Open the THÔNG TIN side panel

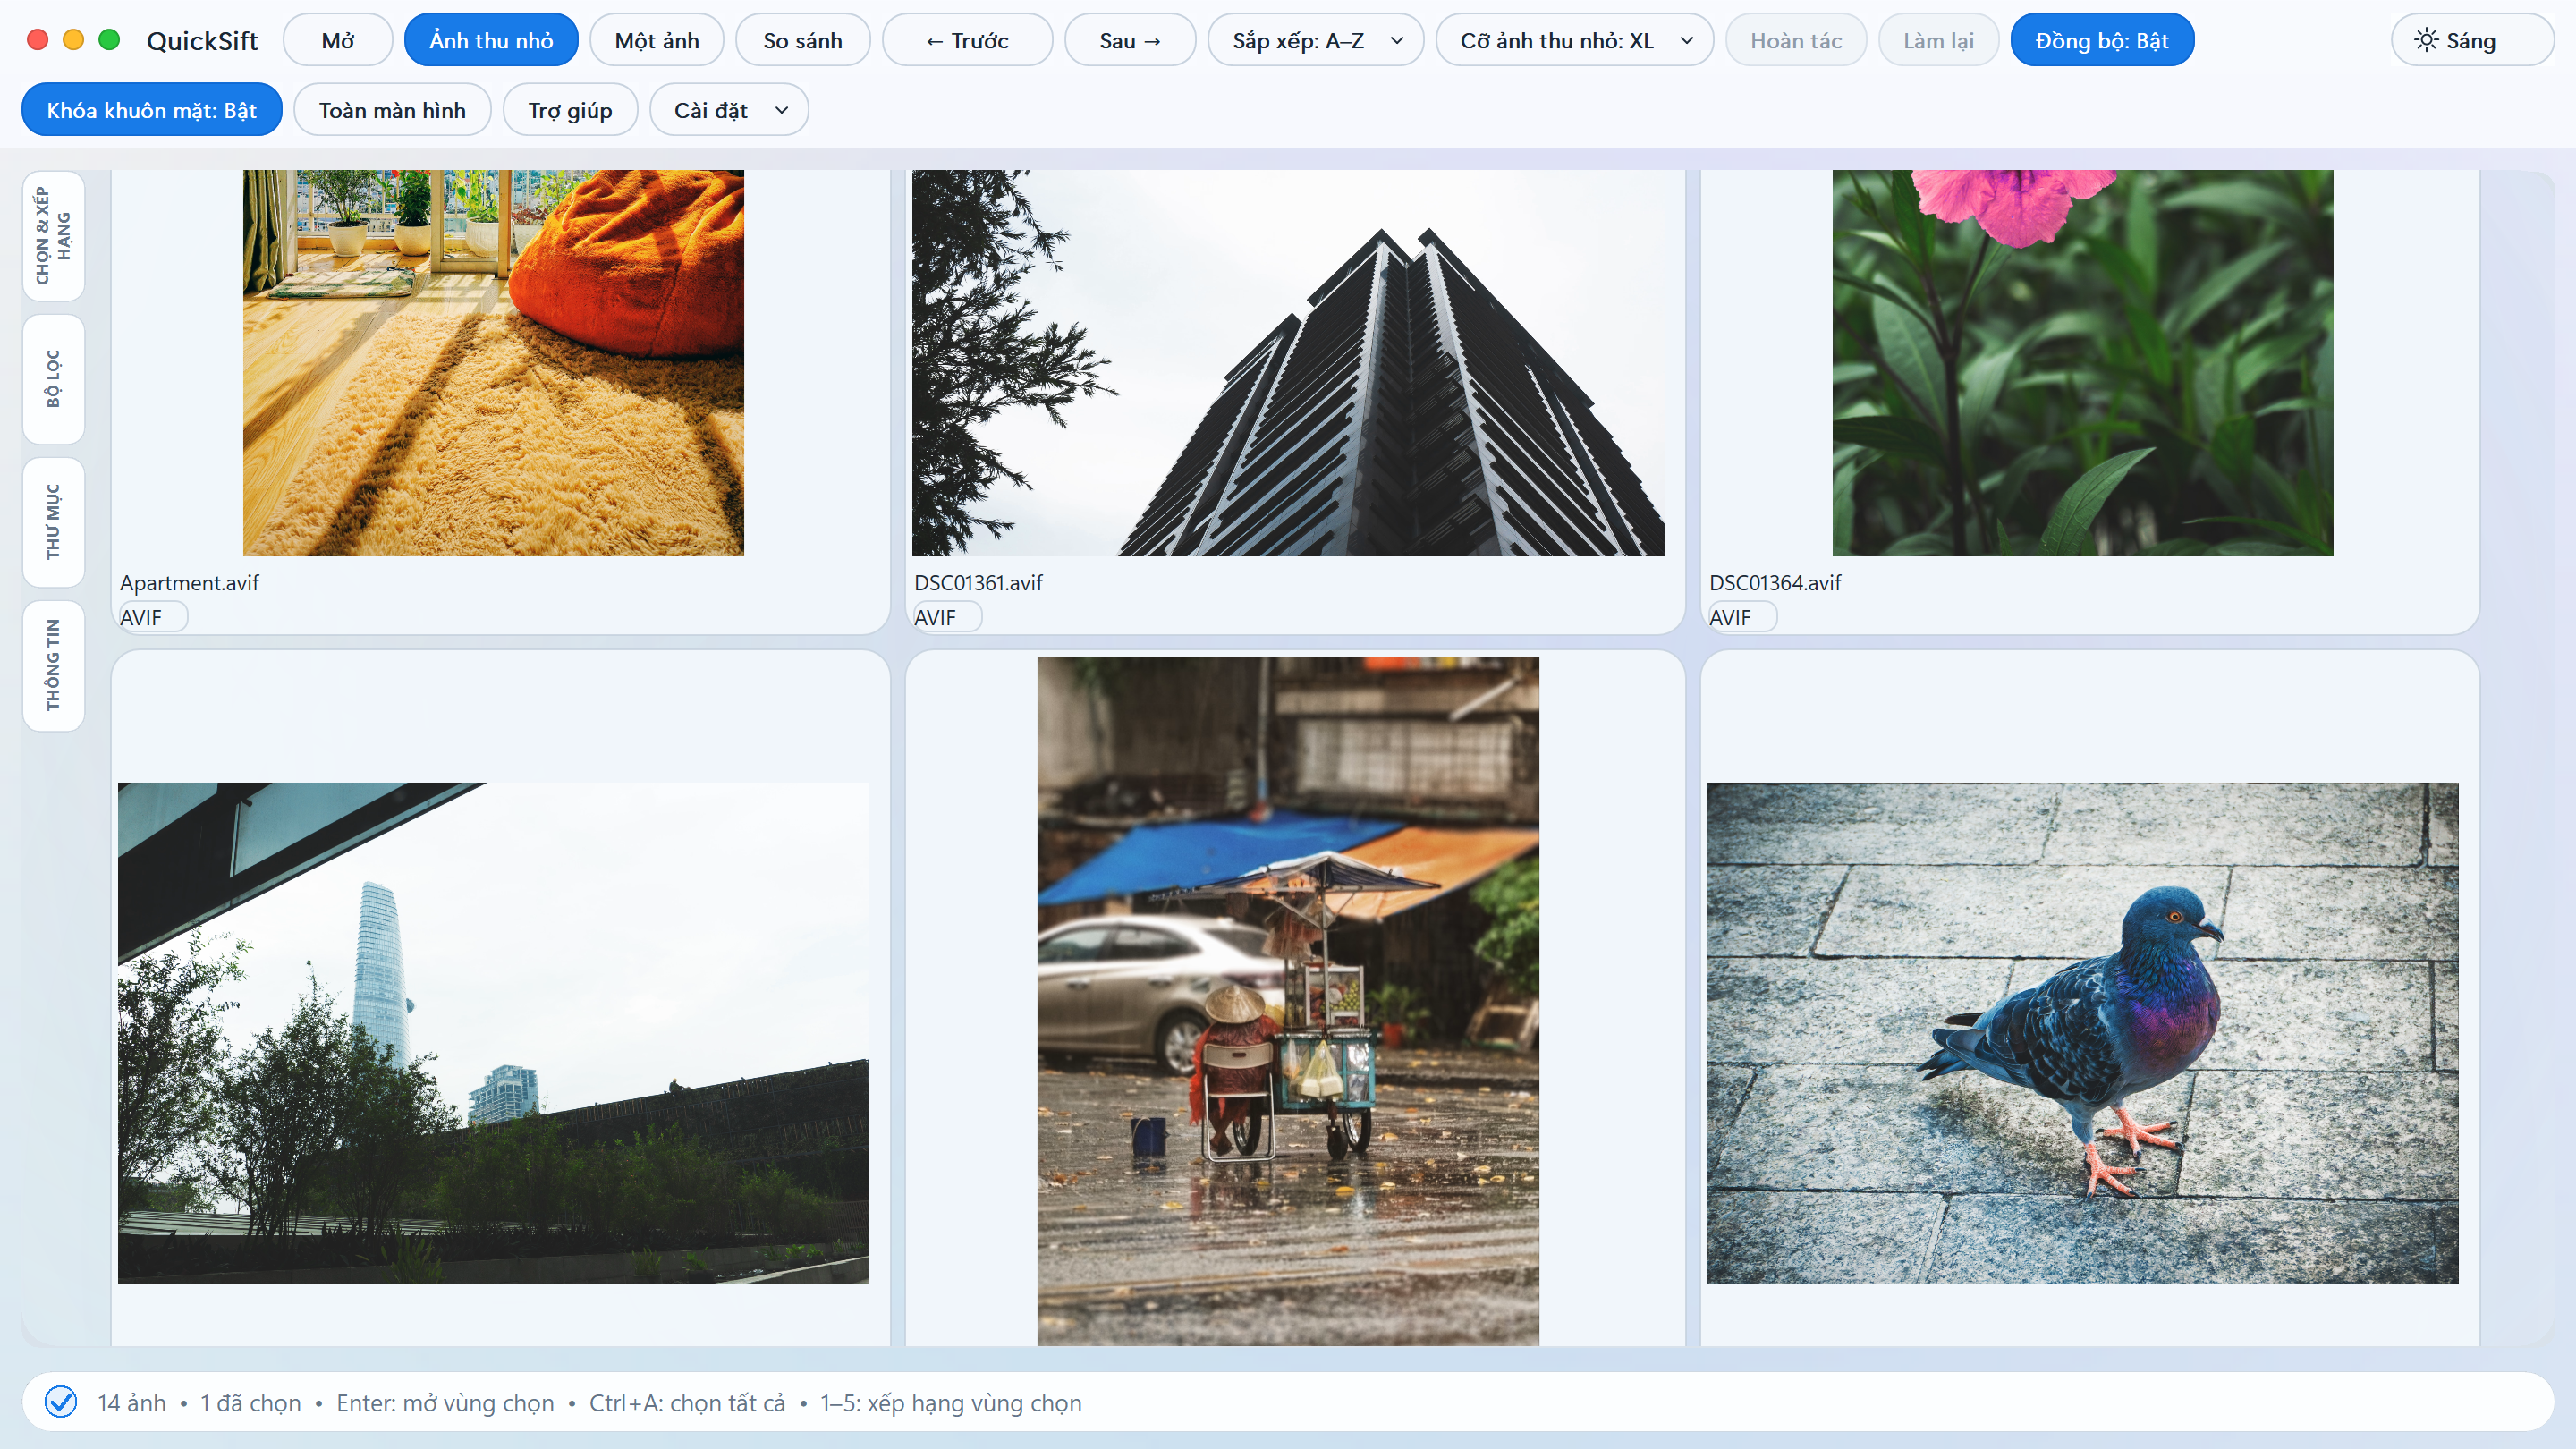tap(54, 665)
